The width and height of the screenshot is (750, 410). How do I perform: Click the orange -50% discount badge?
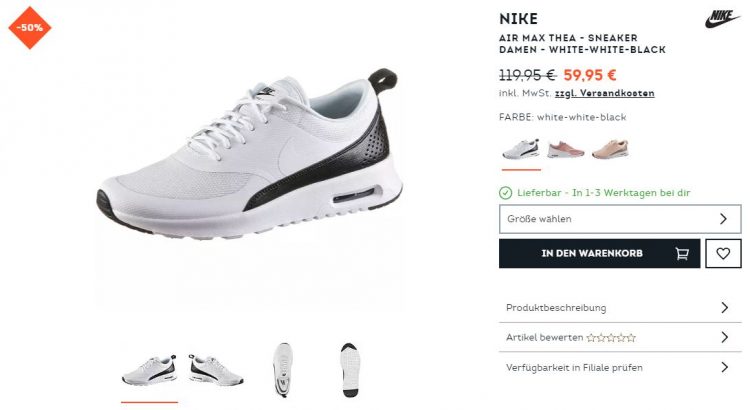[30, 28]
